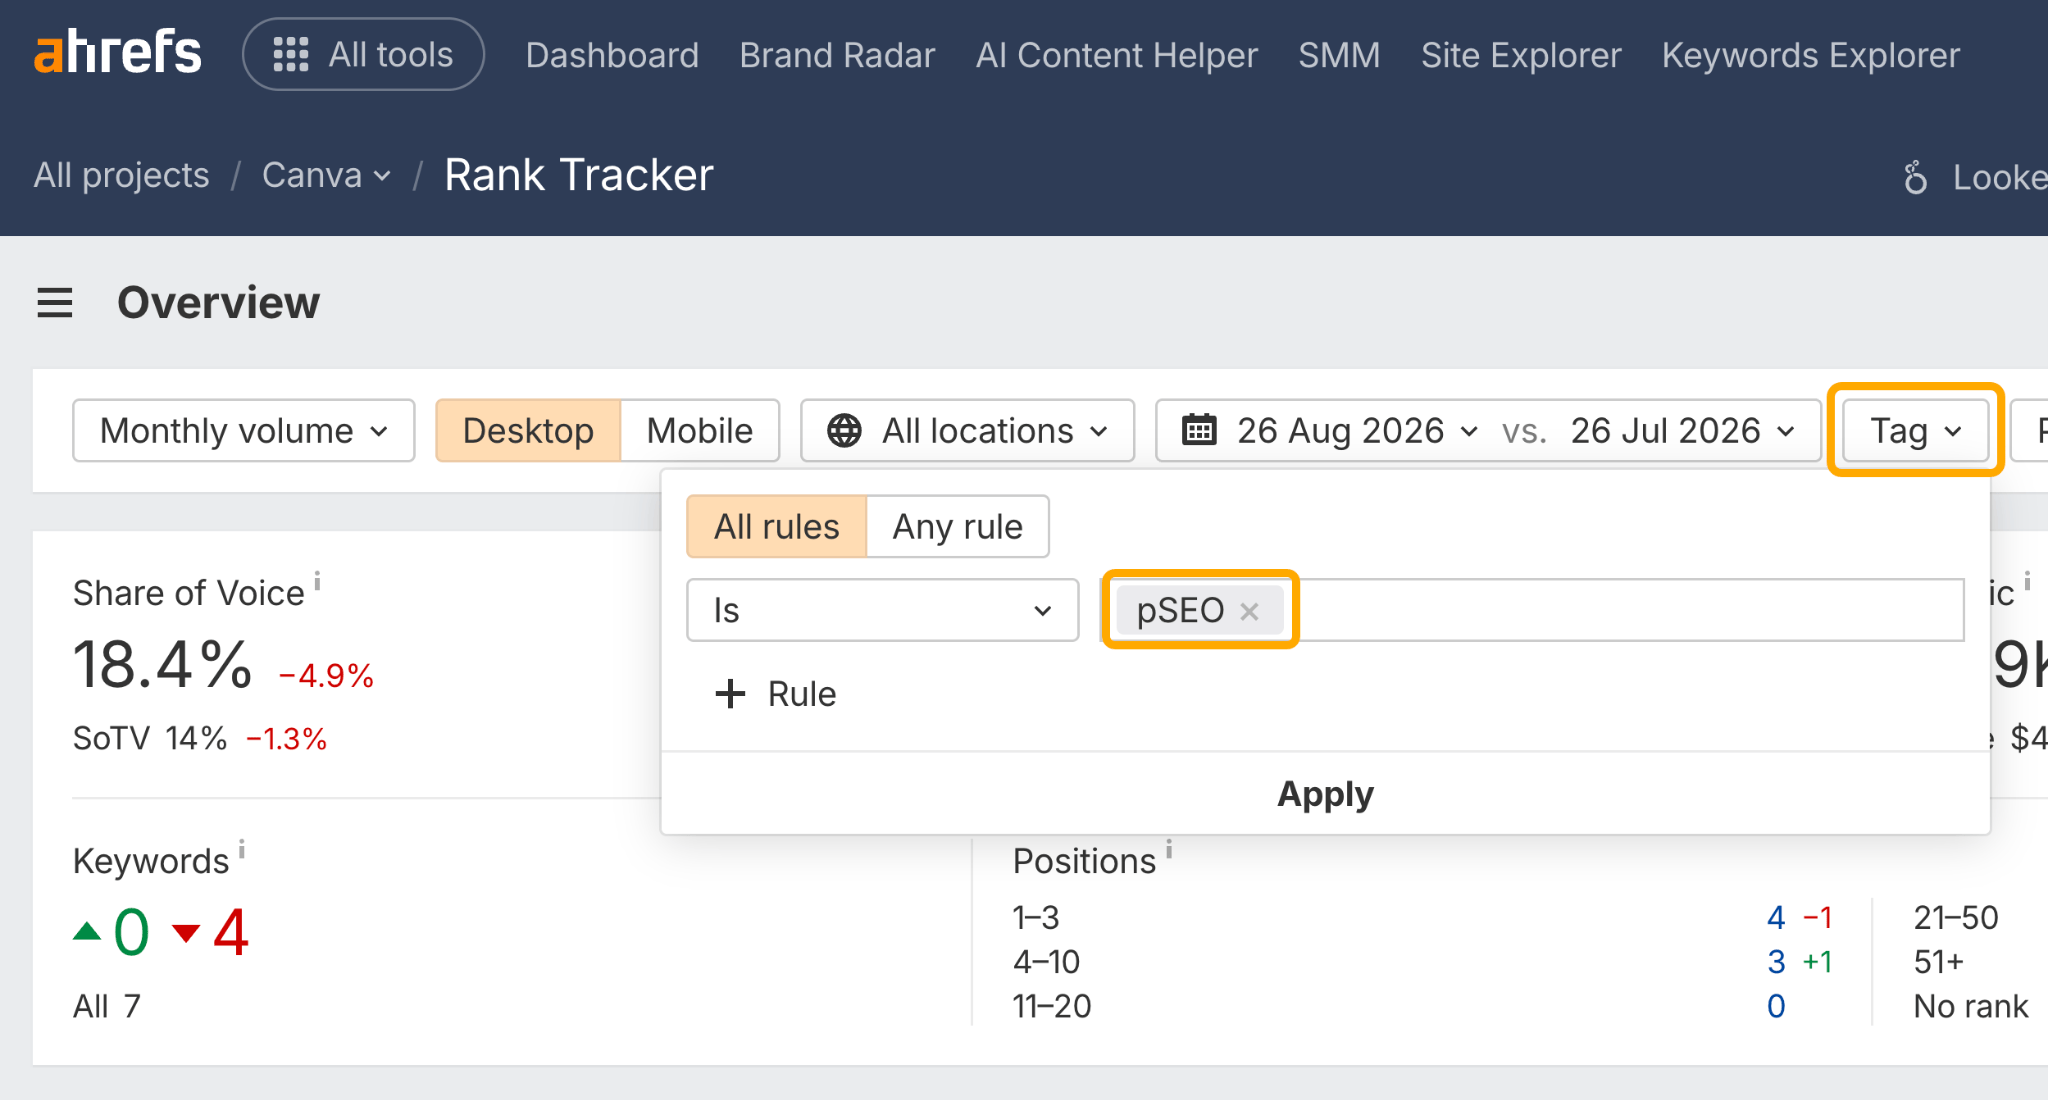Image resolution: width=2048 pixels, height=1100 pixels.
Task: Go to Dashboard
Action: (x=612, y=55)
